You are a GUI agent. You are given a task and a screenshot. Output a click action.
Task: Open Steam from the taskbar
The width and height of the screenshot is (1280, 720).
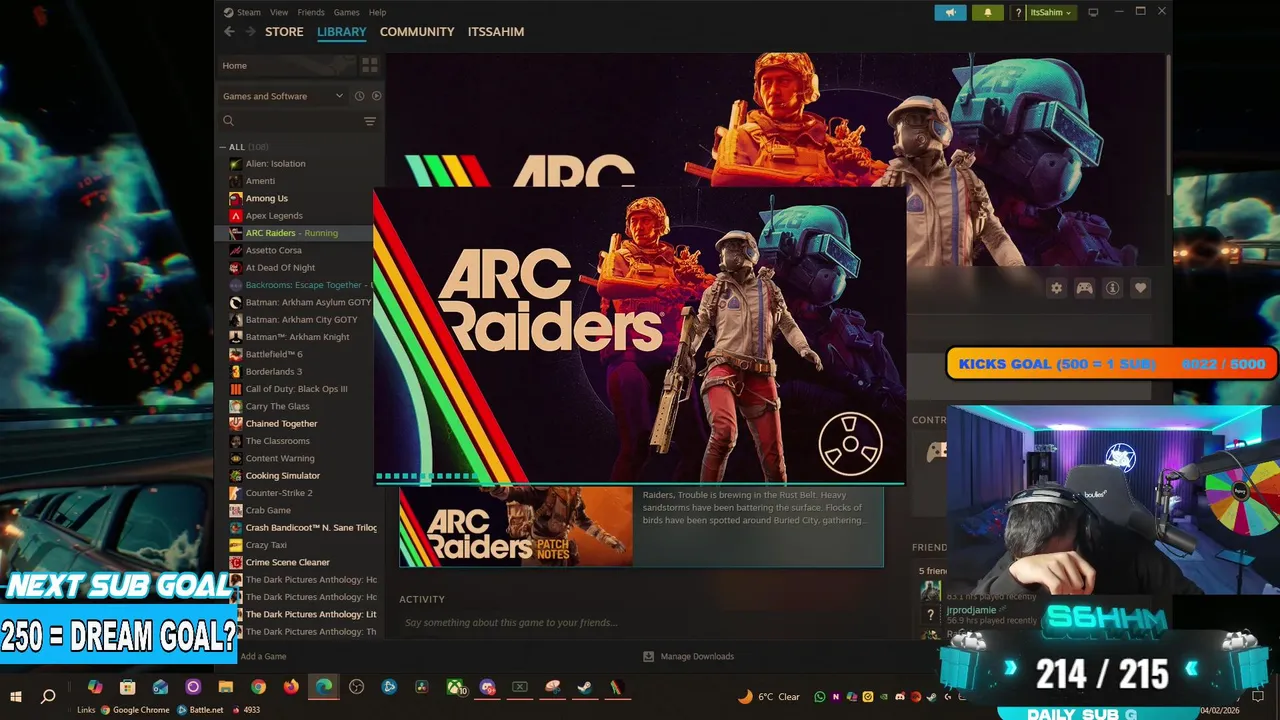pos(585,688)
